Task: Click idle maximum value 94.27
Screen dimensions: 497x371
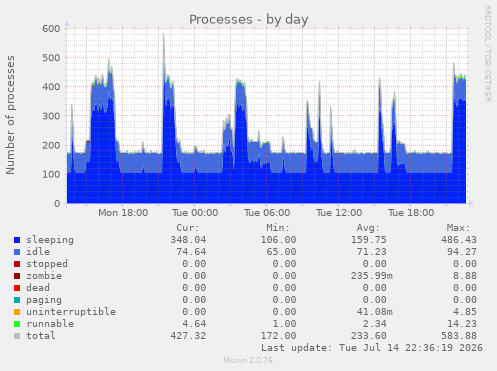Action: [462, 252]
